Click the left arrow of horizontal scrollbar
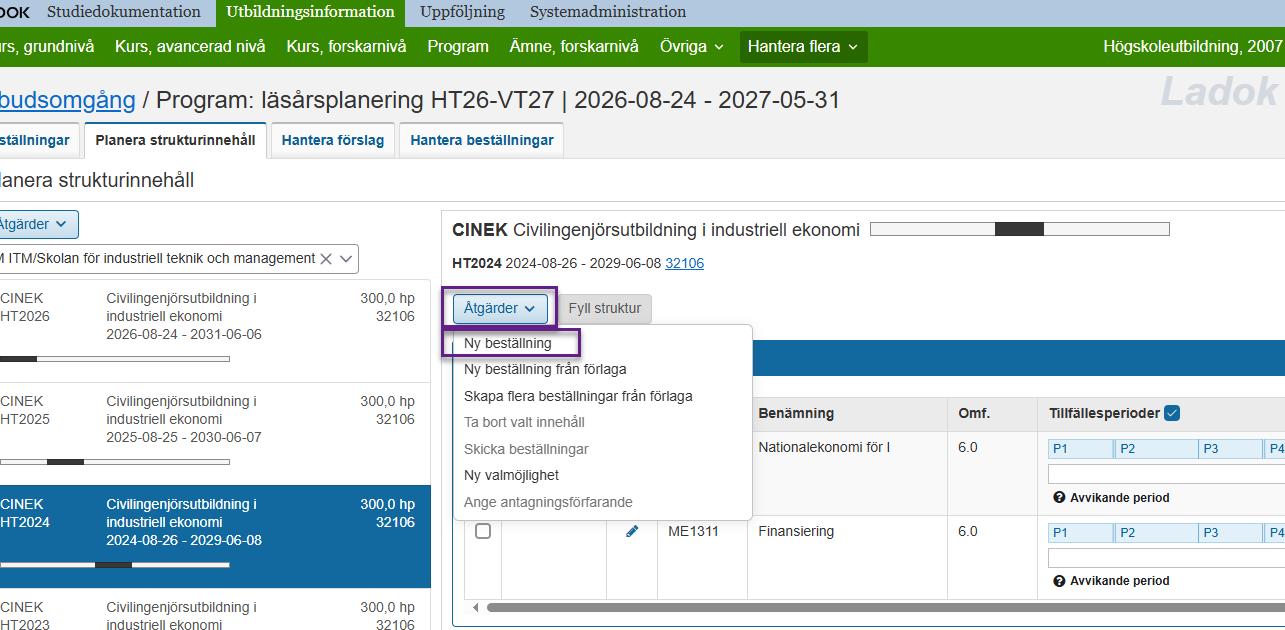The width and height of the screenshot is (1285, 630). coord(475,607)
